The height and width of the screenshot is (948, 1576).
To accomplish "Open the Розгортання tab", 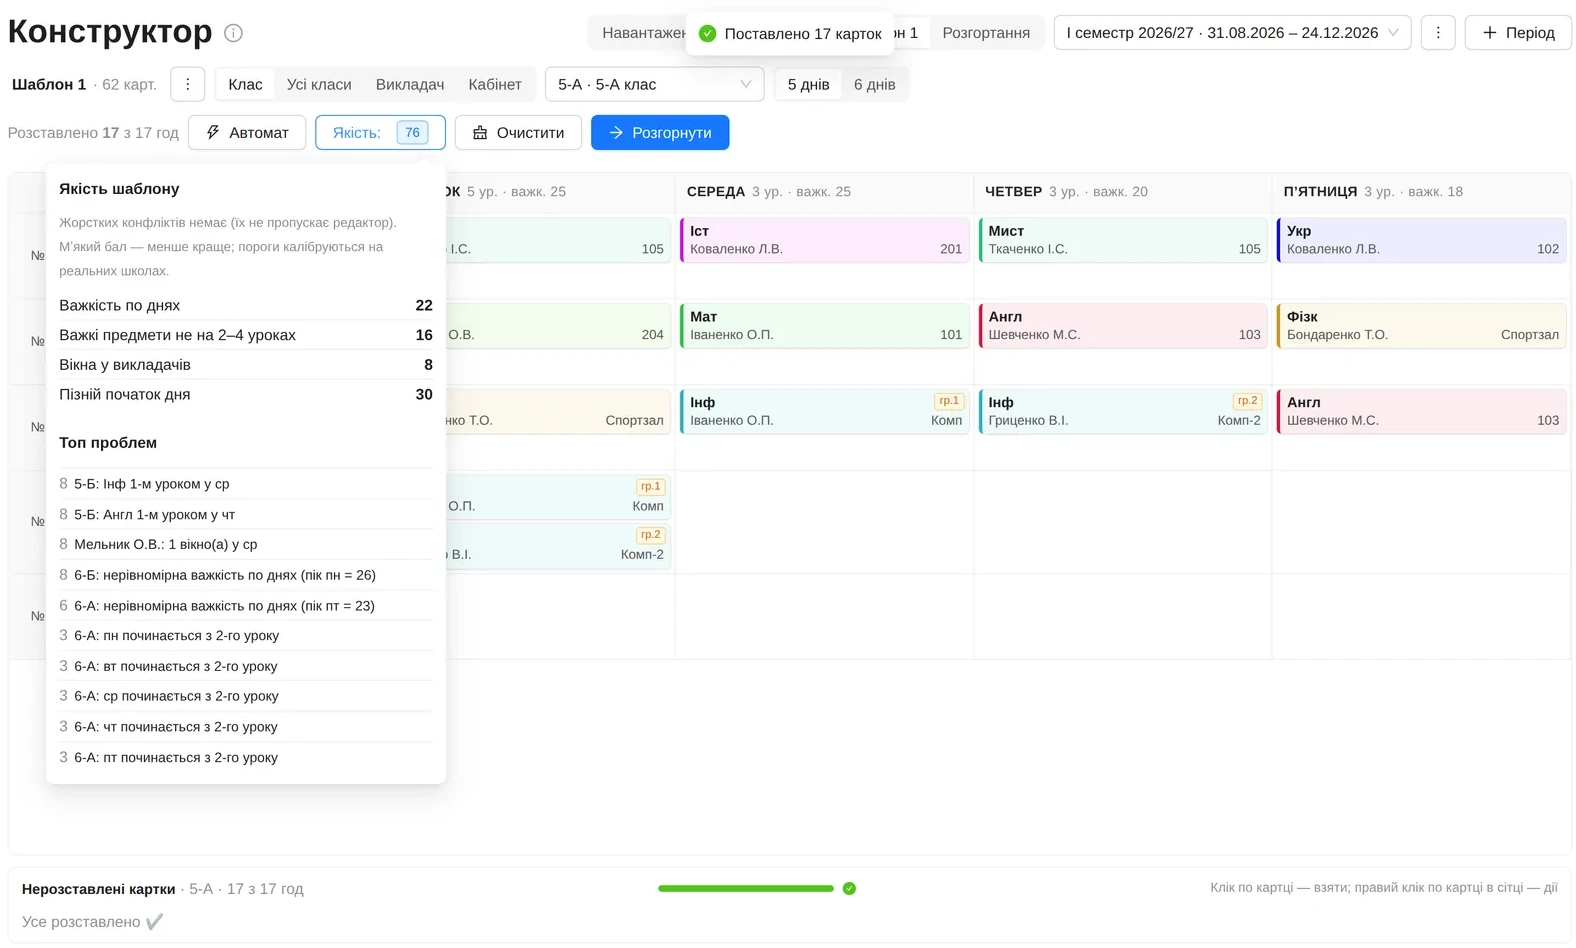I will (986, 33).
